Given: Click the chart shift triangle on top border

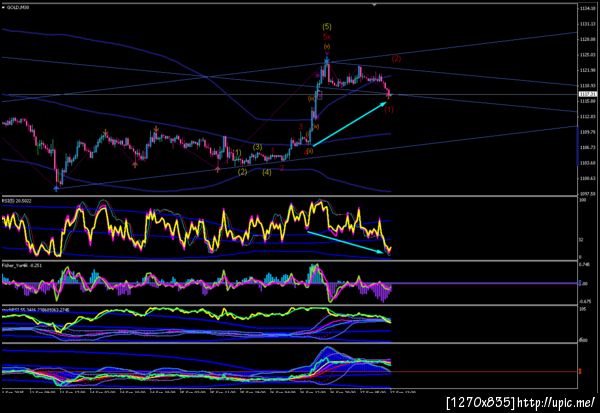Looking at the screenshot, I should click(374, 4).
